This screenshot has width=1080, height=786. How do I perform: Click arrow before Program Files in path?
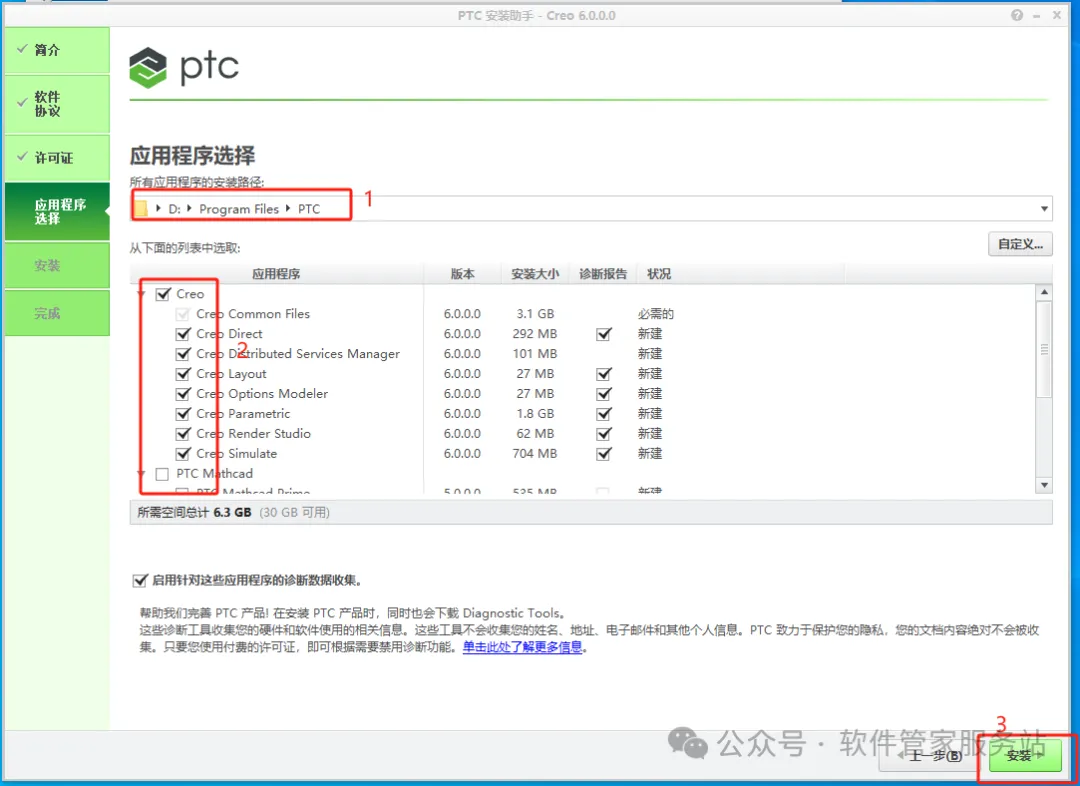point(189,208)
